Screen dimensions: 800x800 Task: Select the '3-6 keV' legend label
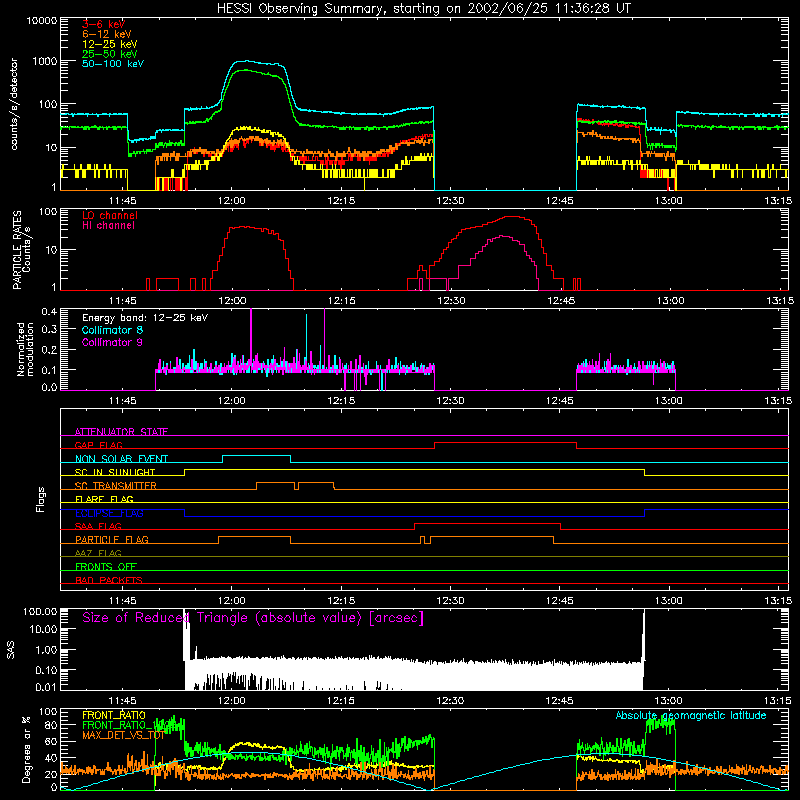click(103, 24)
